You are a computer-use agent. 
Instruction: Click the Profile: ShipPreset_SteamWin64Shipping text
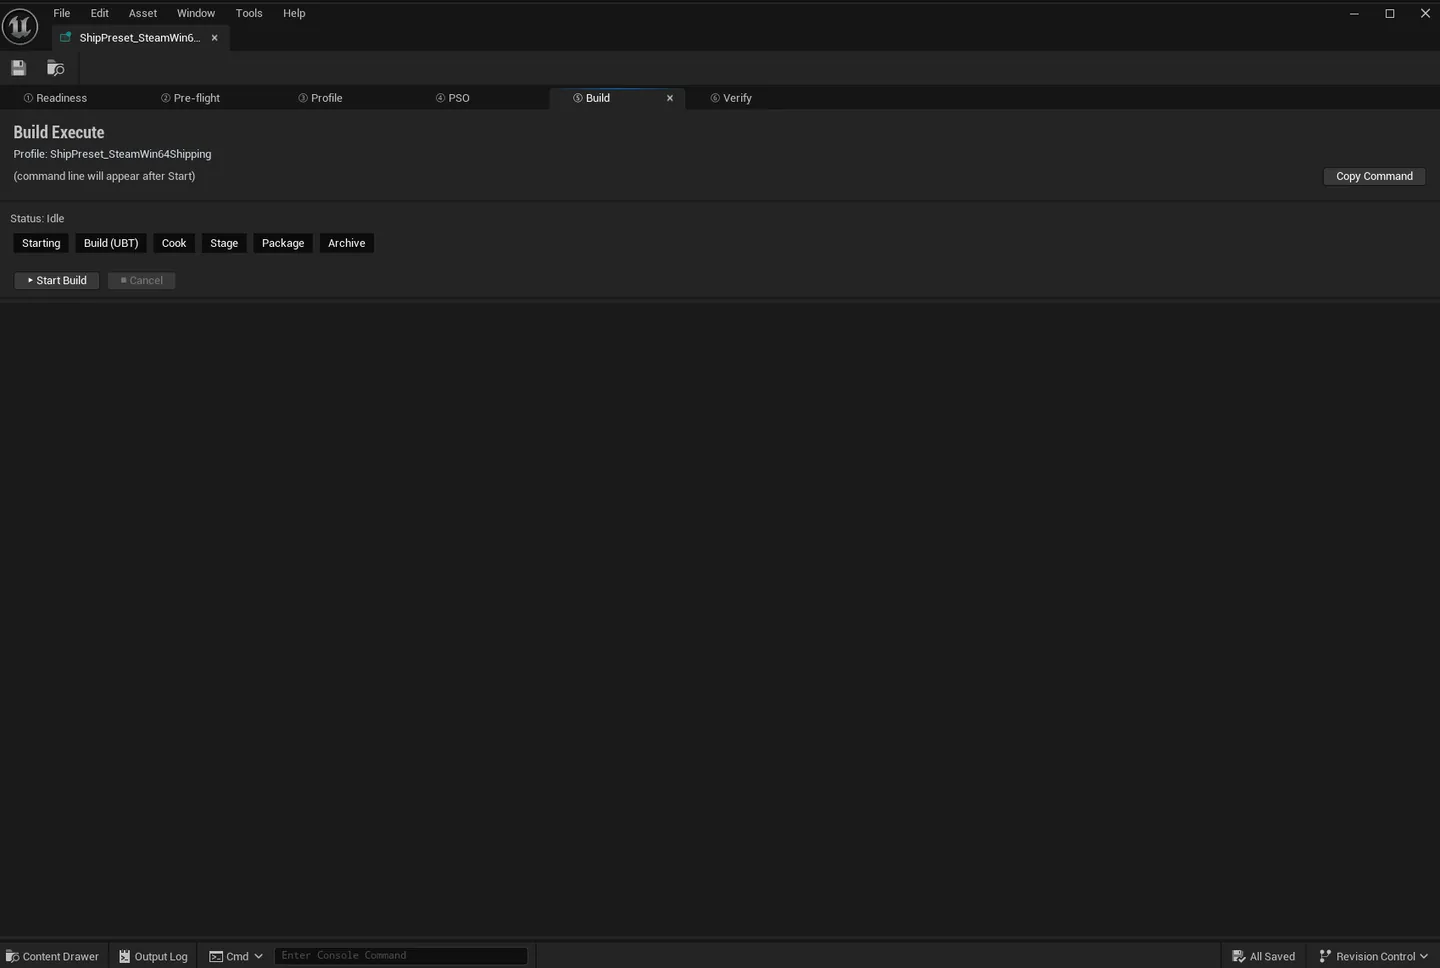click(112, 154)
